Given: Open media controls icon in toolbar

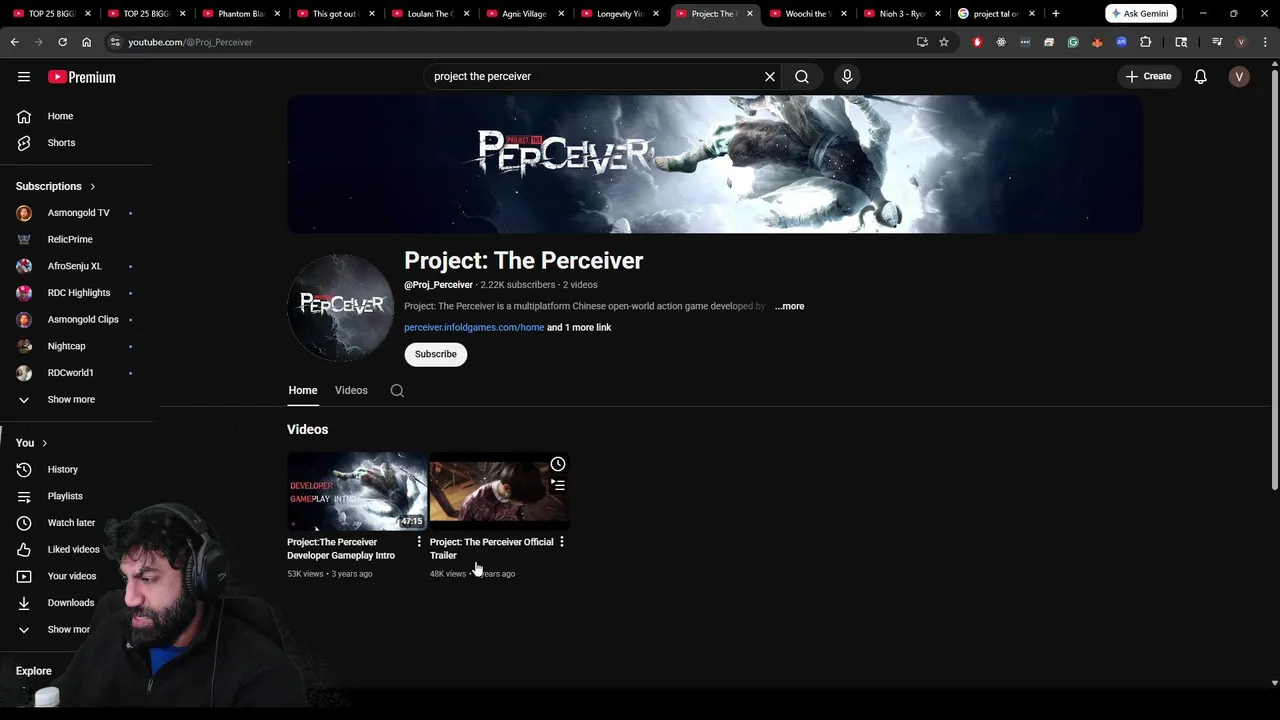Looking at the screenshot, I should click(1217, 42).
